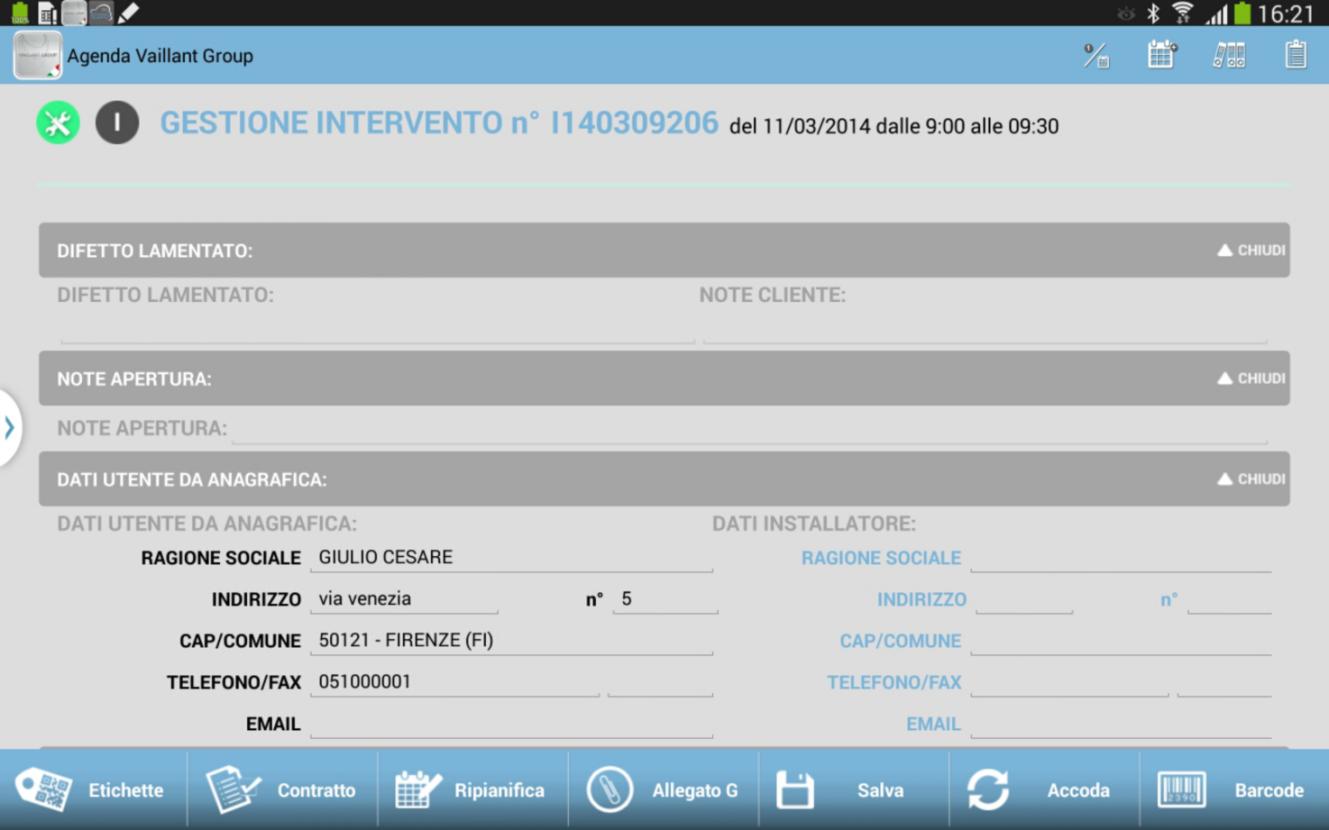The height and width of the screenshot is (830, 1329).
Task: Collapse the Difetto Lamentato section
Action: pos(1250,250)
